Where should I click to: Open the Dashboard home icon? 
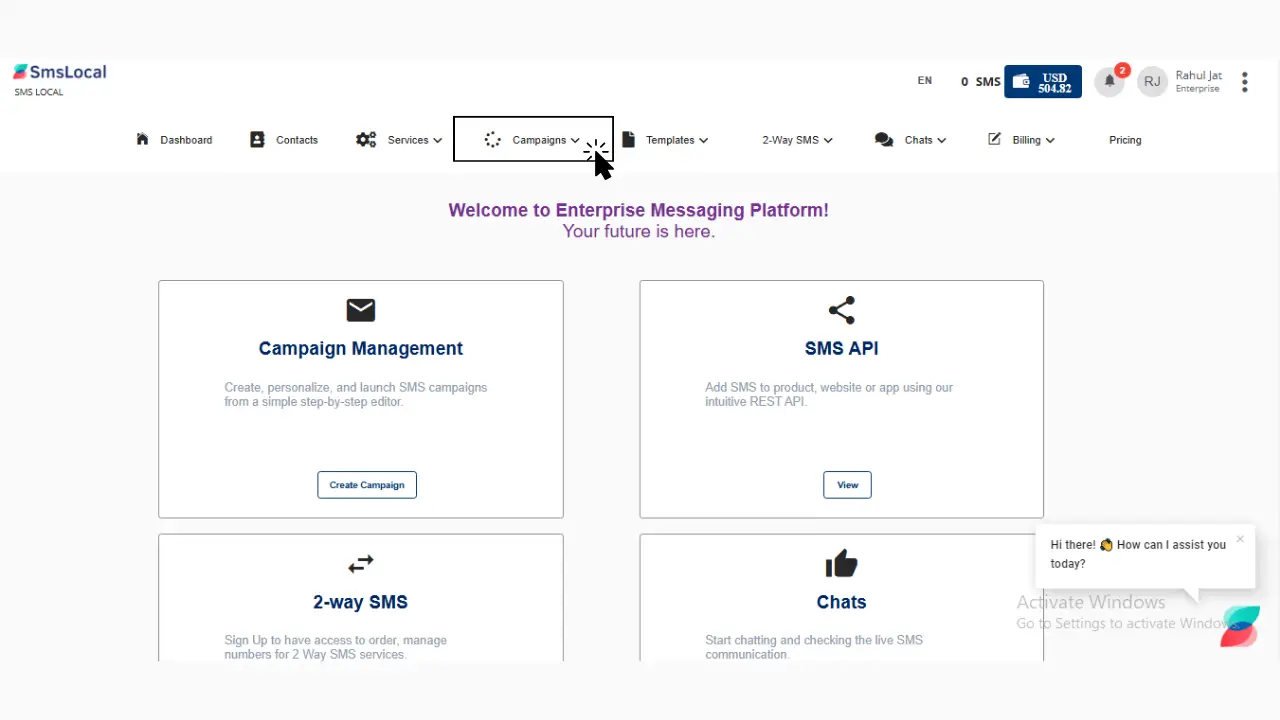pyautogui.click(x=142, y=139)
